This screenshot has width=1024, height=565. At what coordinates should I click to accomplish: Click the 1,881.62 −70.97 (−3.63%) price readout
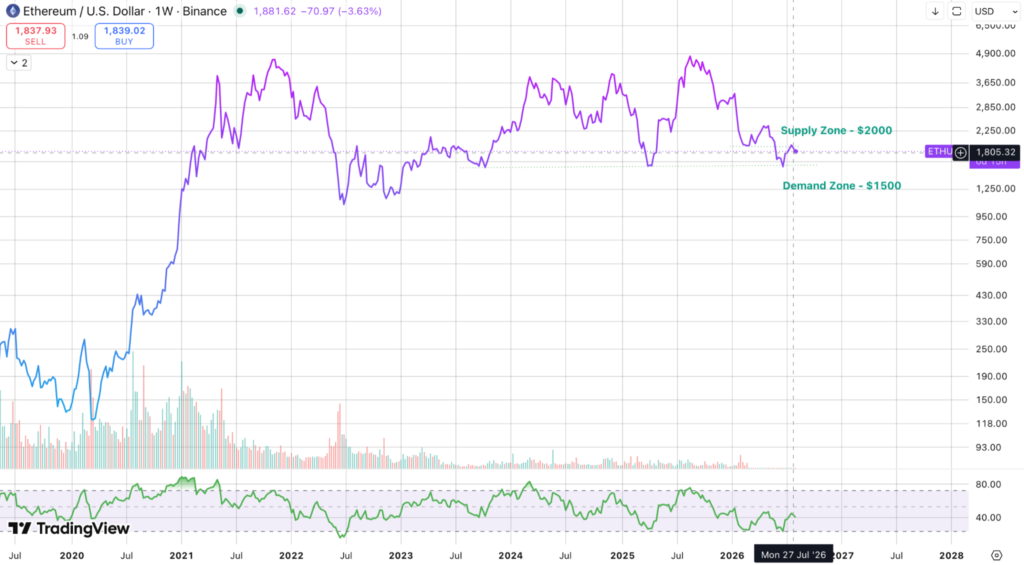(317, 11)
